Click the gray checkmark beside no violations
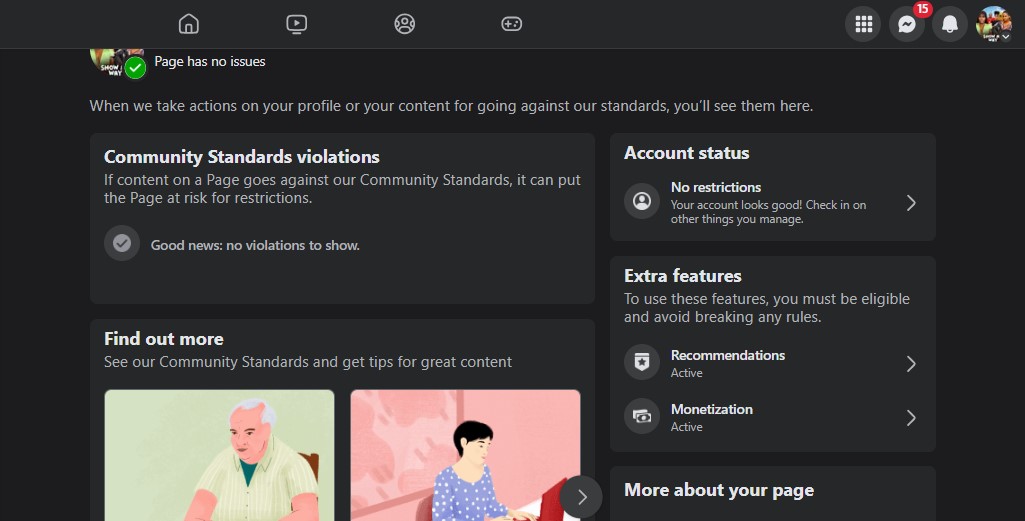1025x521 pixels. click(x=122, y=243)
